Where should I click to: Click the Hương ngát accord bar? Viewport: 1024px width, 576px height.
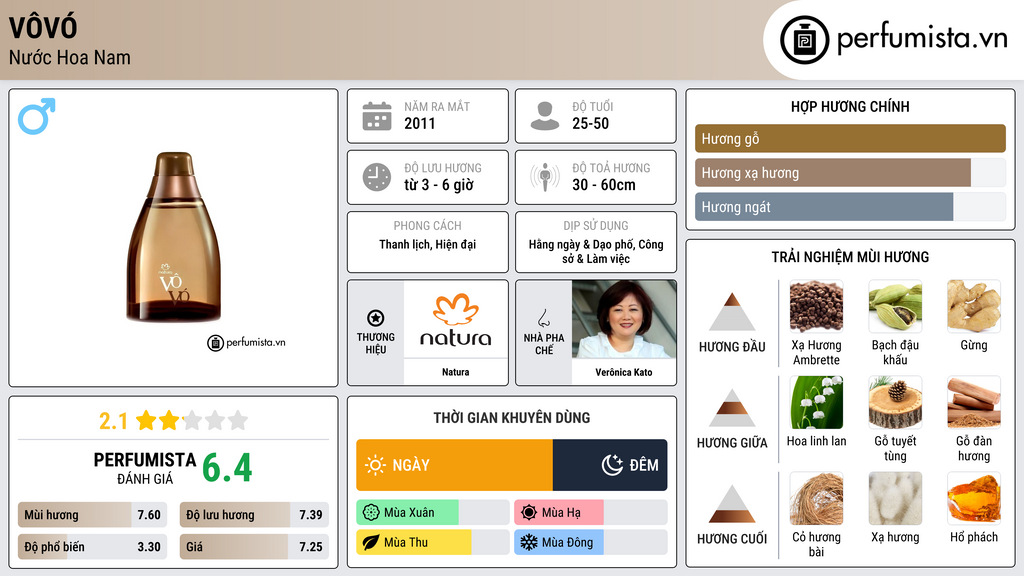tap(850, 206)
